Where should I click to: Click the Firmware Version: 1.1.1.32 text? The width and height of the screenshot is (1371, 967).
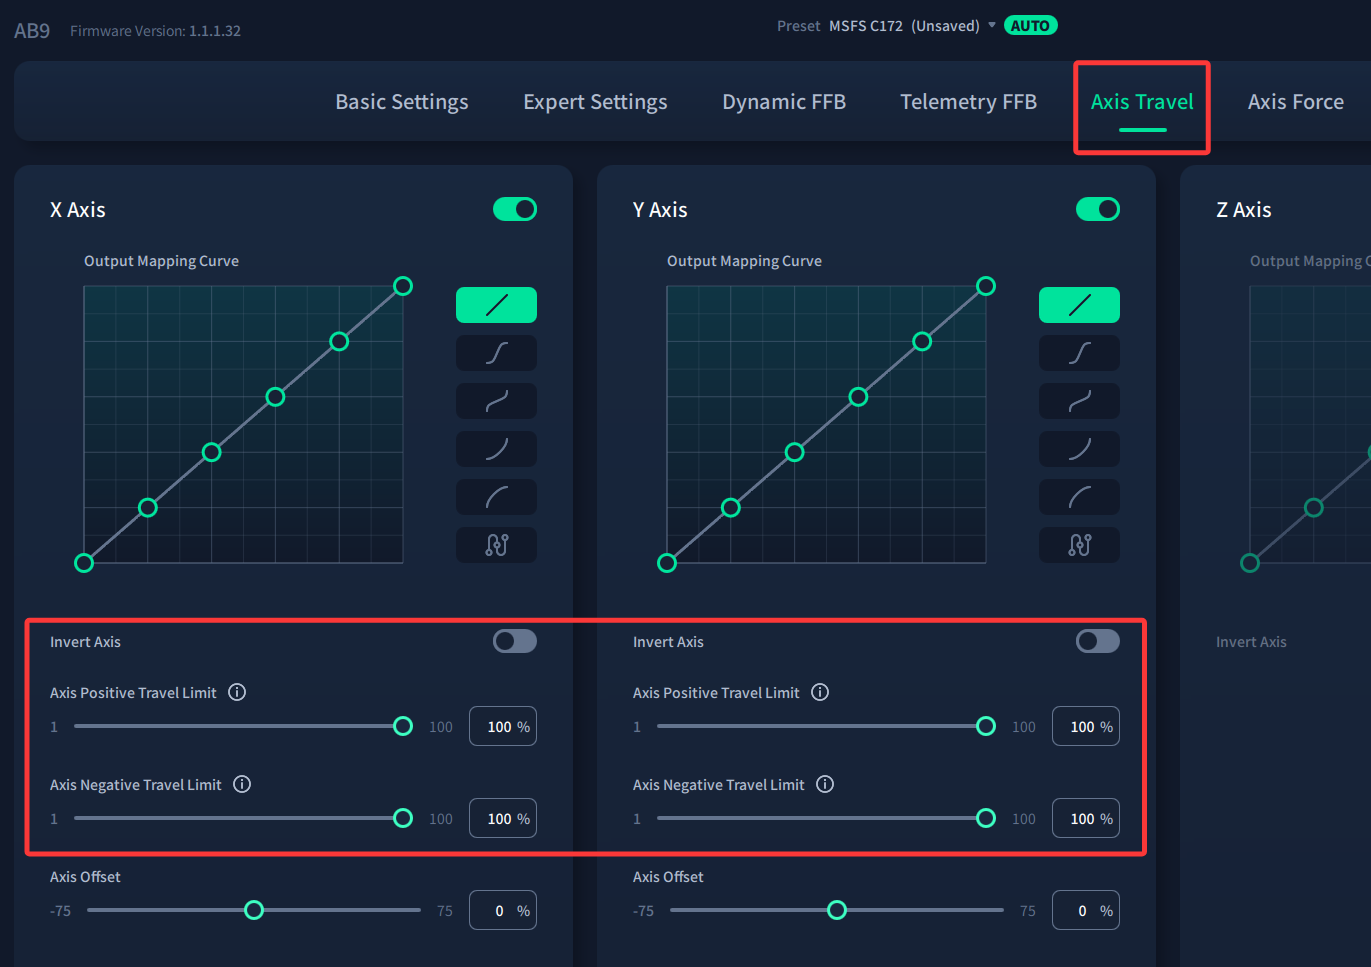point(155,31)
